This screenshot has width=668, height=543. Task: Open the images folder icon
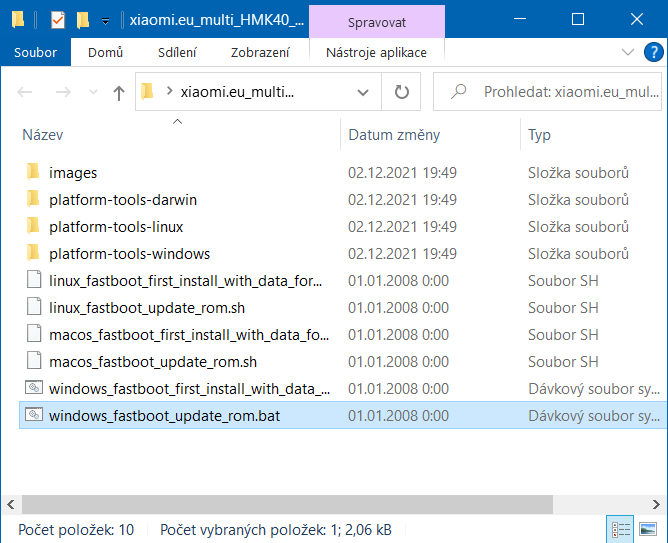[x=33, y=172]
